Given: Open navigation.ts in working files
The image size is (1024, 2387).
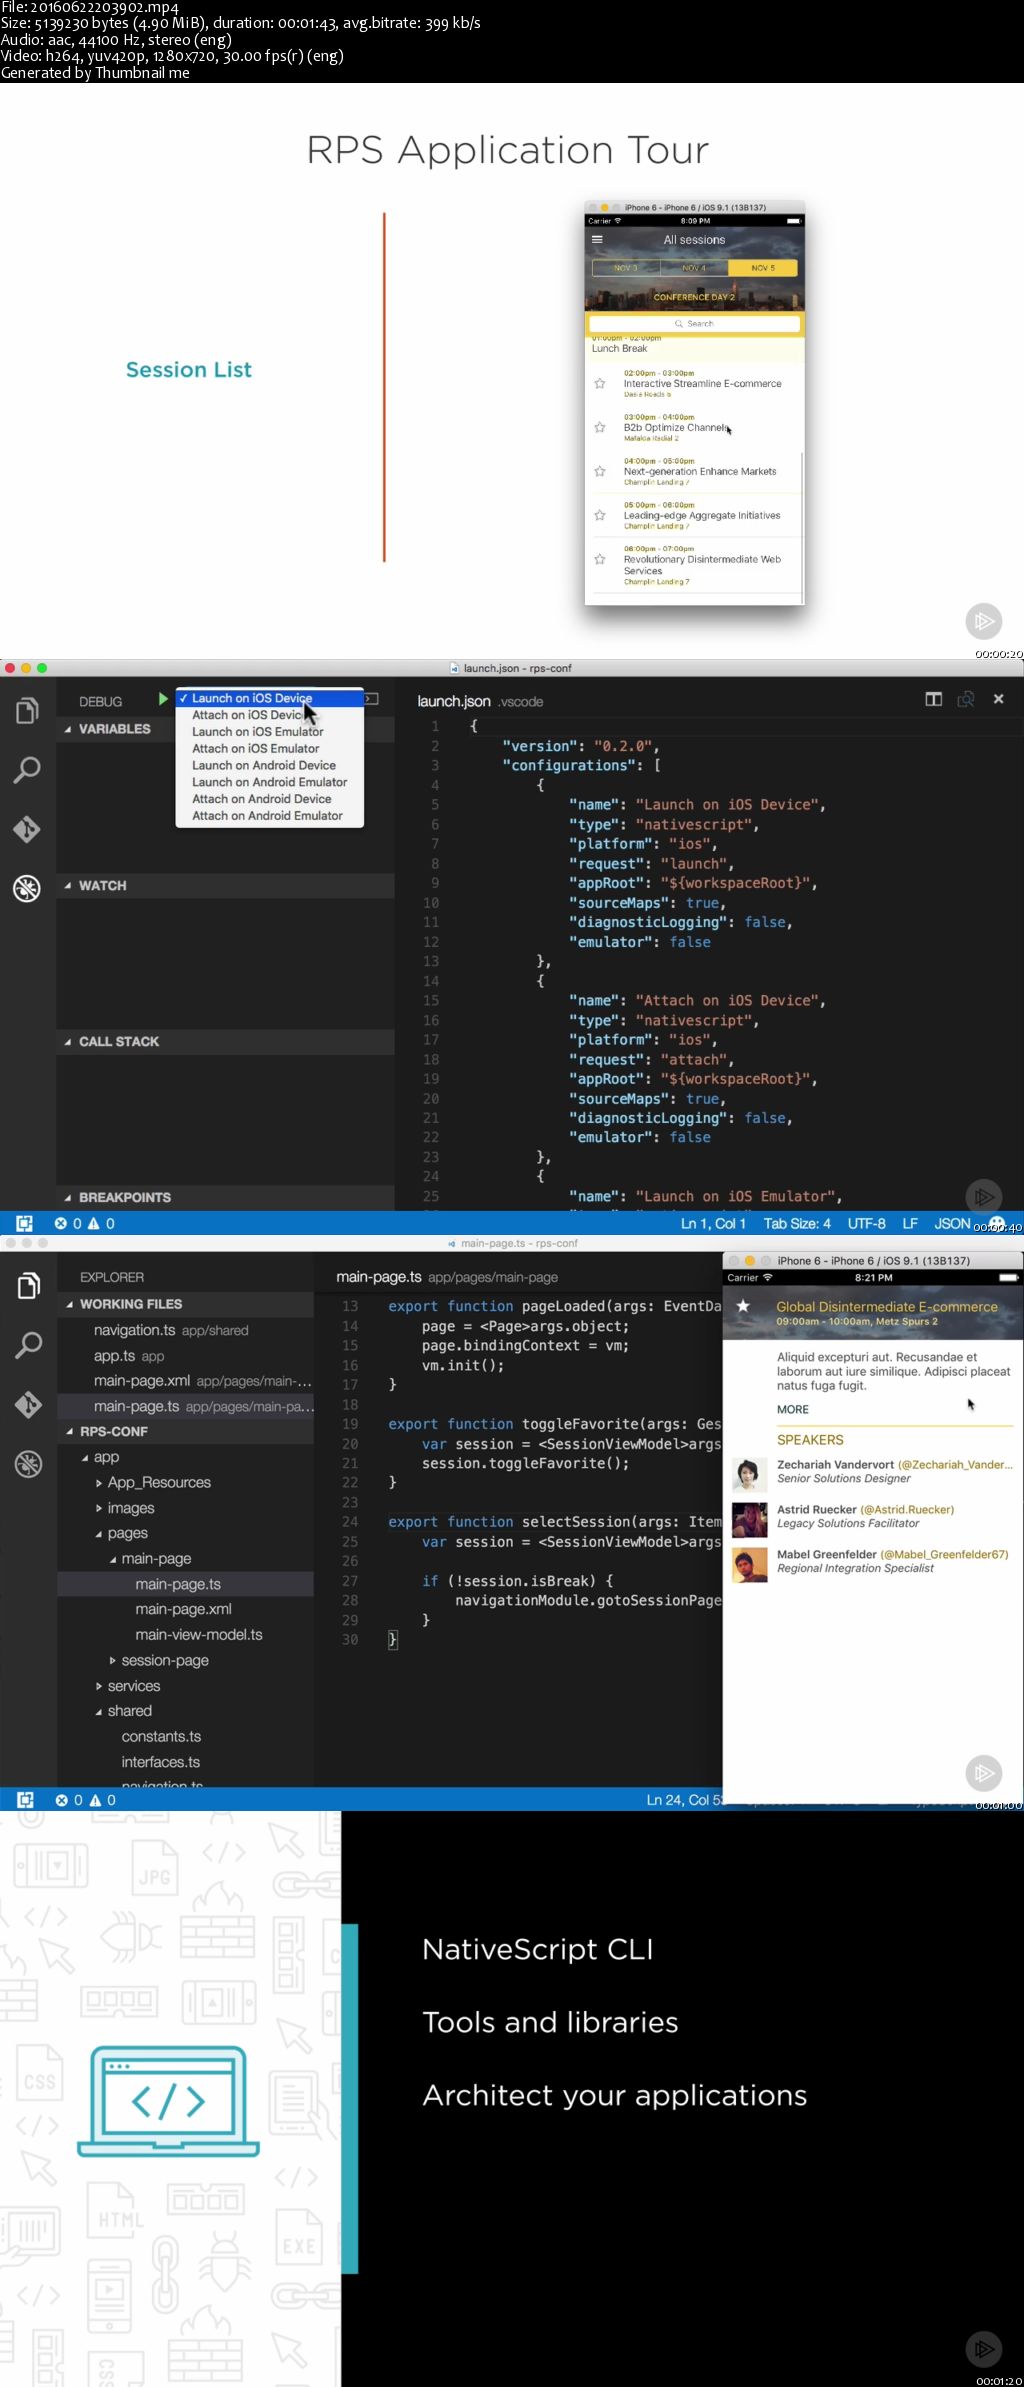Looking at the screenshot, I should click(x=186, y=1330).
